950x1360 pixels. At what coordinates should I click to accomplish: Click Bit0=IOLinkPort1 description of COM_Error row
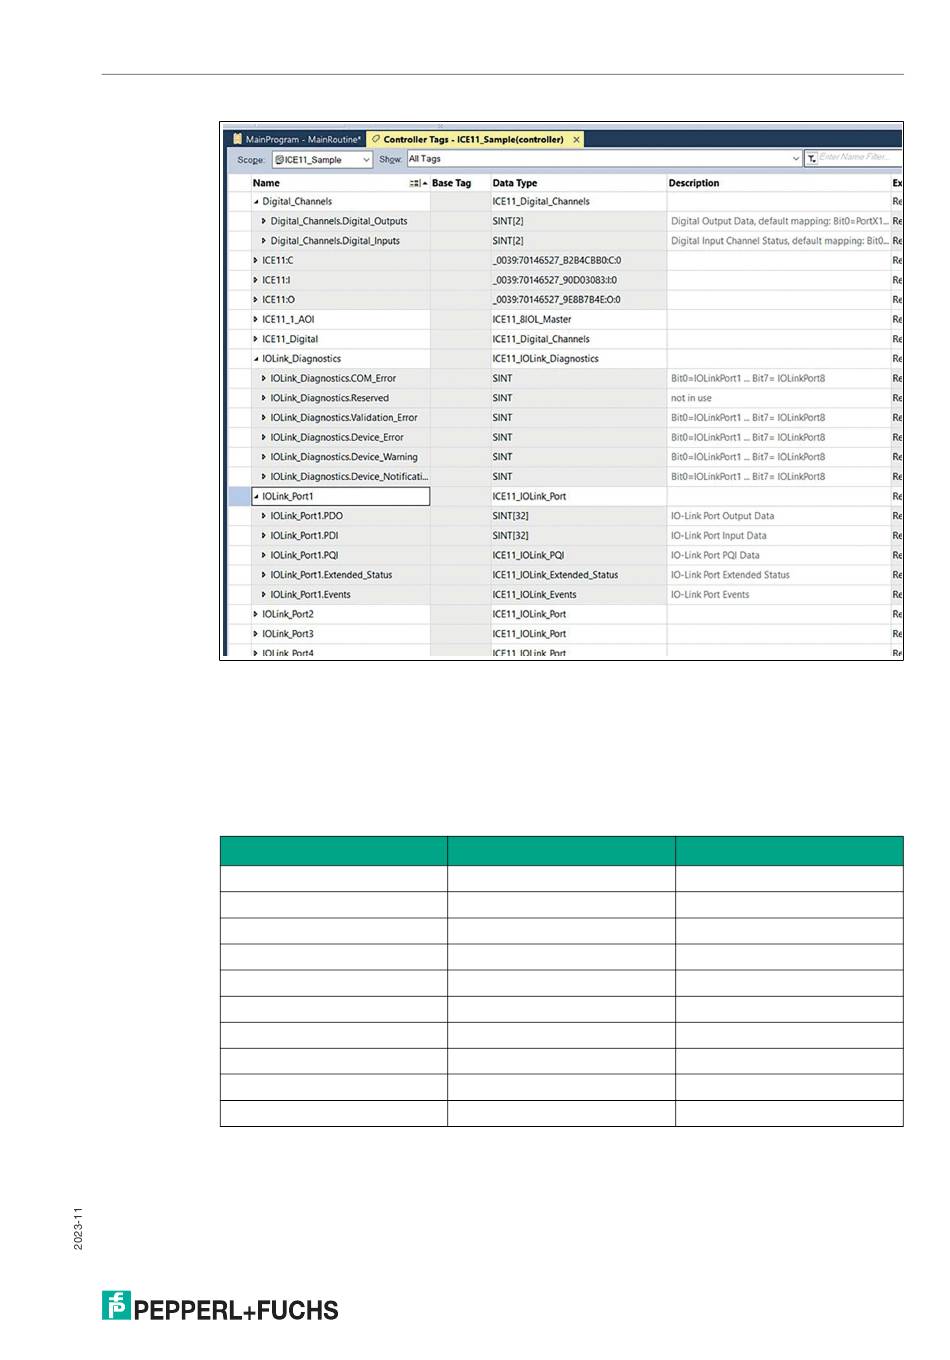tap(748, 379)
